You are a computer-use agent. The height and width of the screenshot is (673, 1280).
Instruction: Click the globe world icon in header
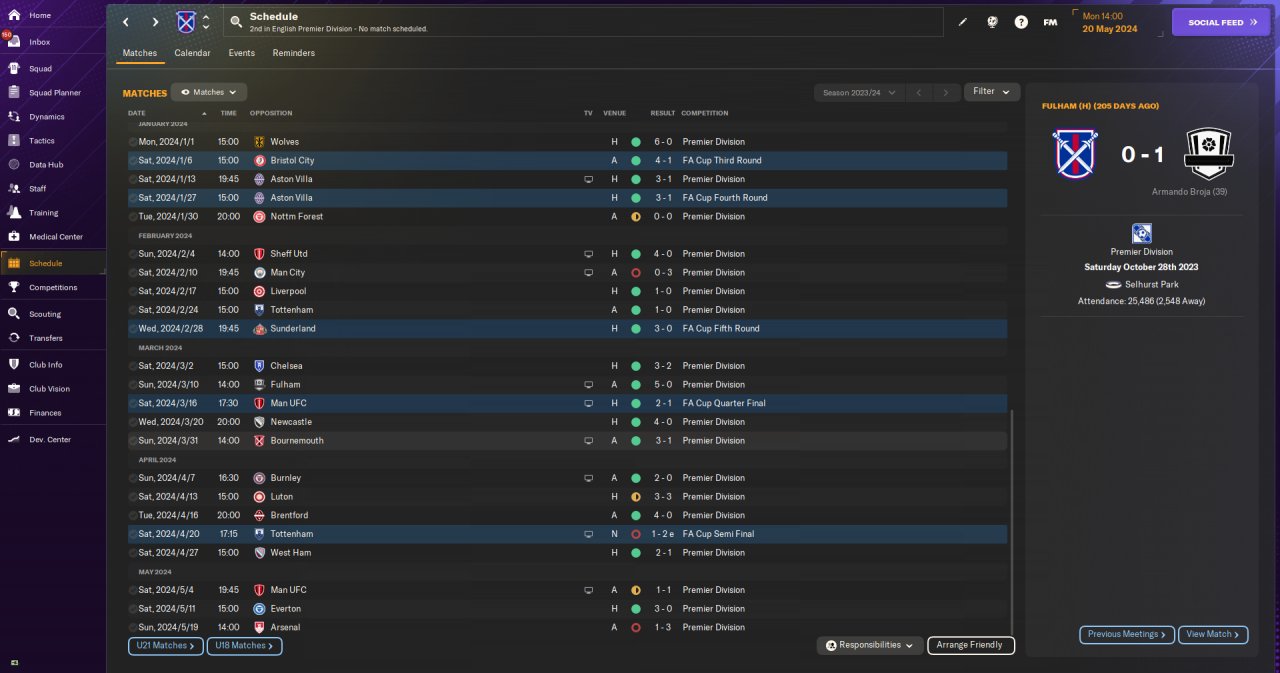pos(992,22)
